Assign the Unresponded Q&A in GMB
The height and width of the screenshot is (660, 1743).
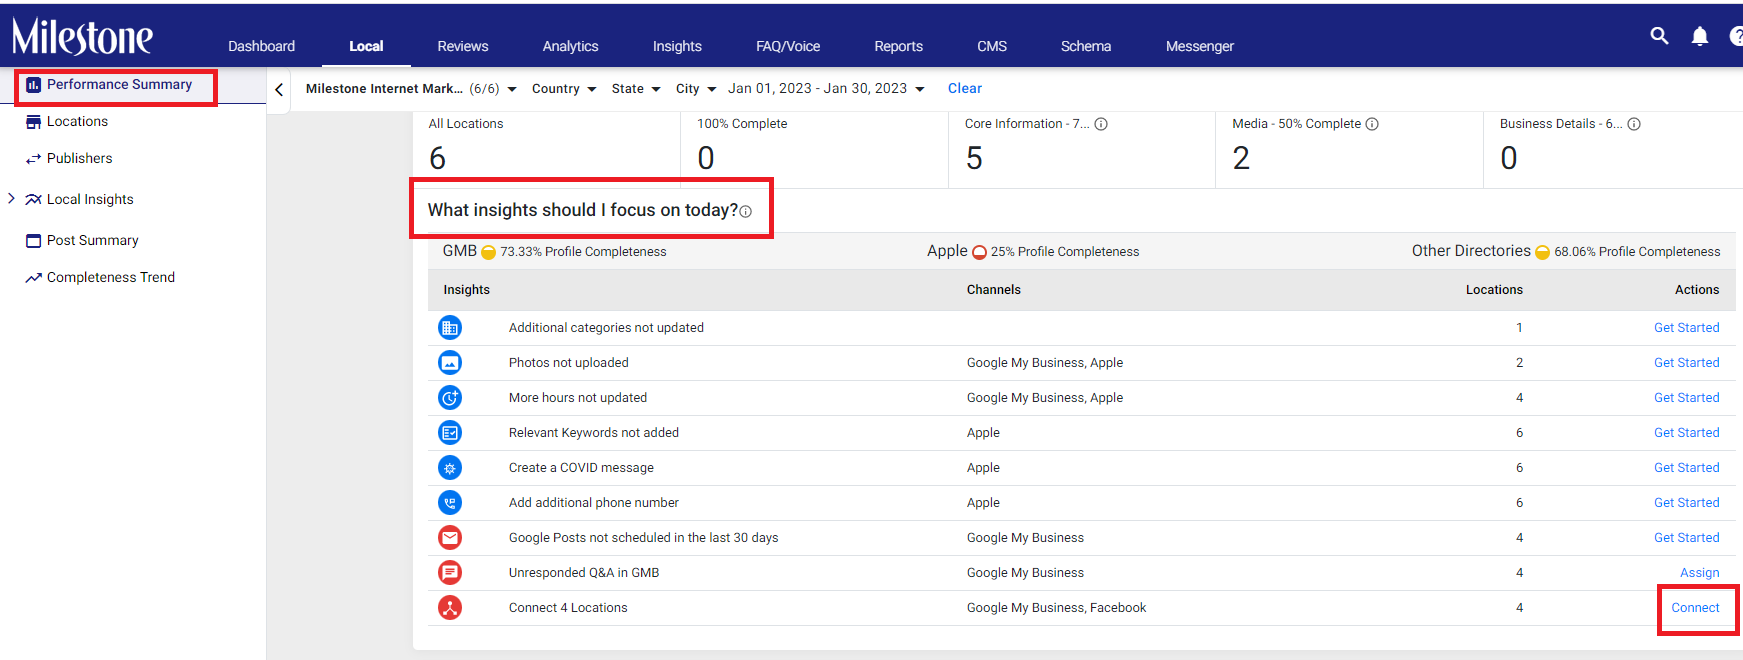pos(1699,573)
